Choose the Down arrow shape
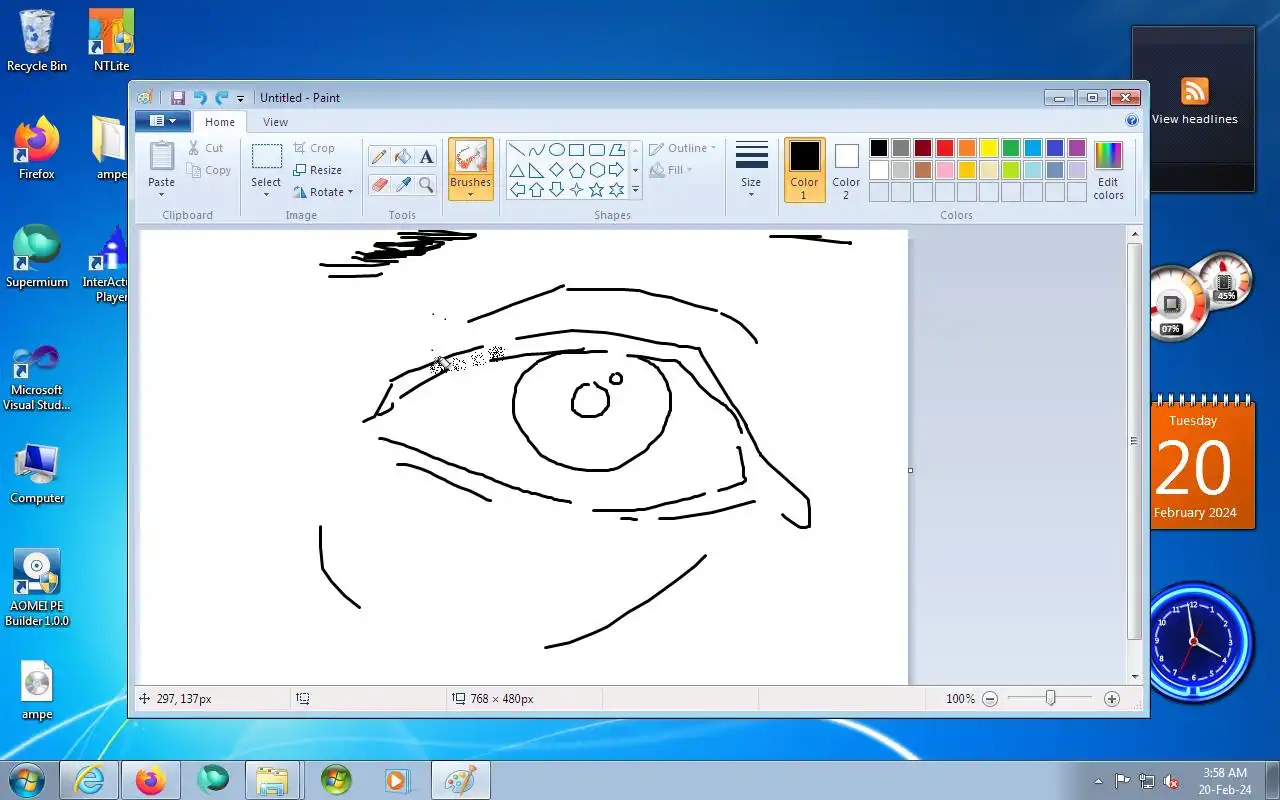The height and width of the screenshot is (800, 1280). click(x=557, y=189)
